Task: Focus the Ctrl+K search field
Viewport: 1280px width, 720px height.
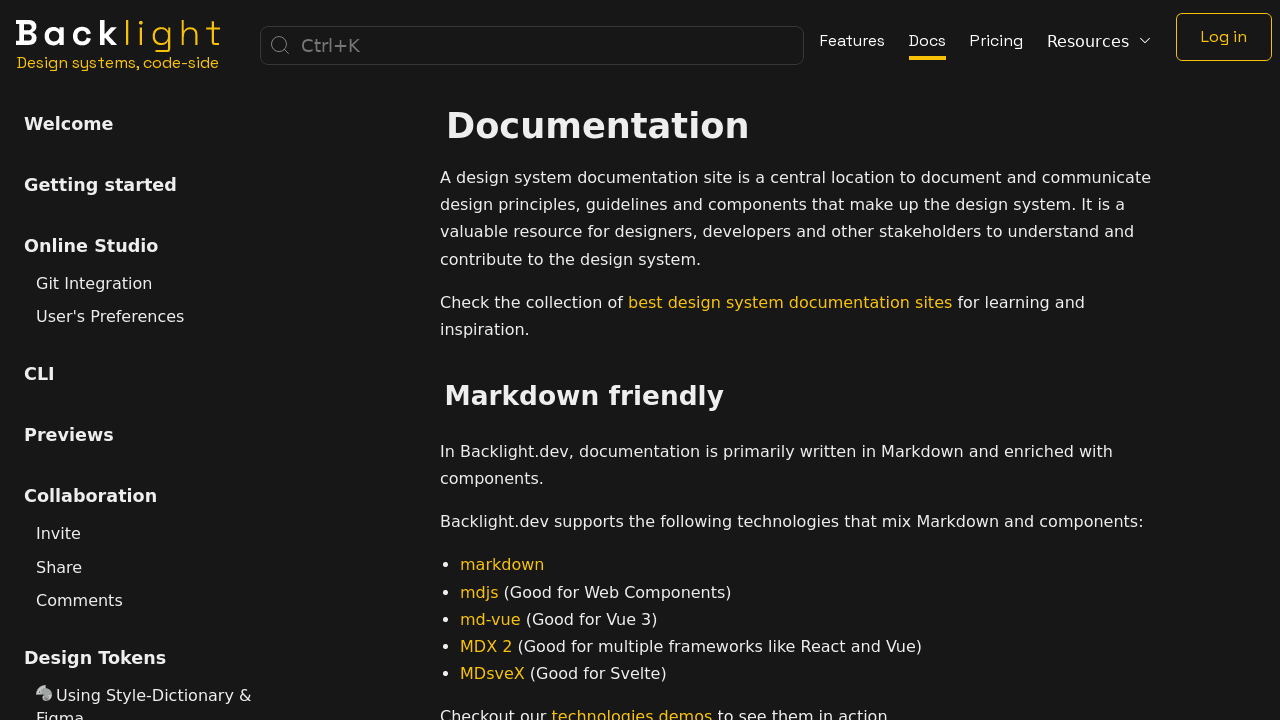Action: (x=532, y=45)
